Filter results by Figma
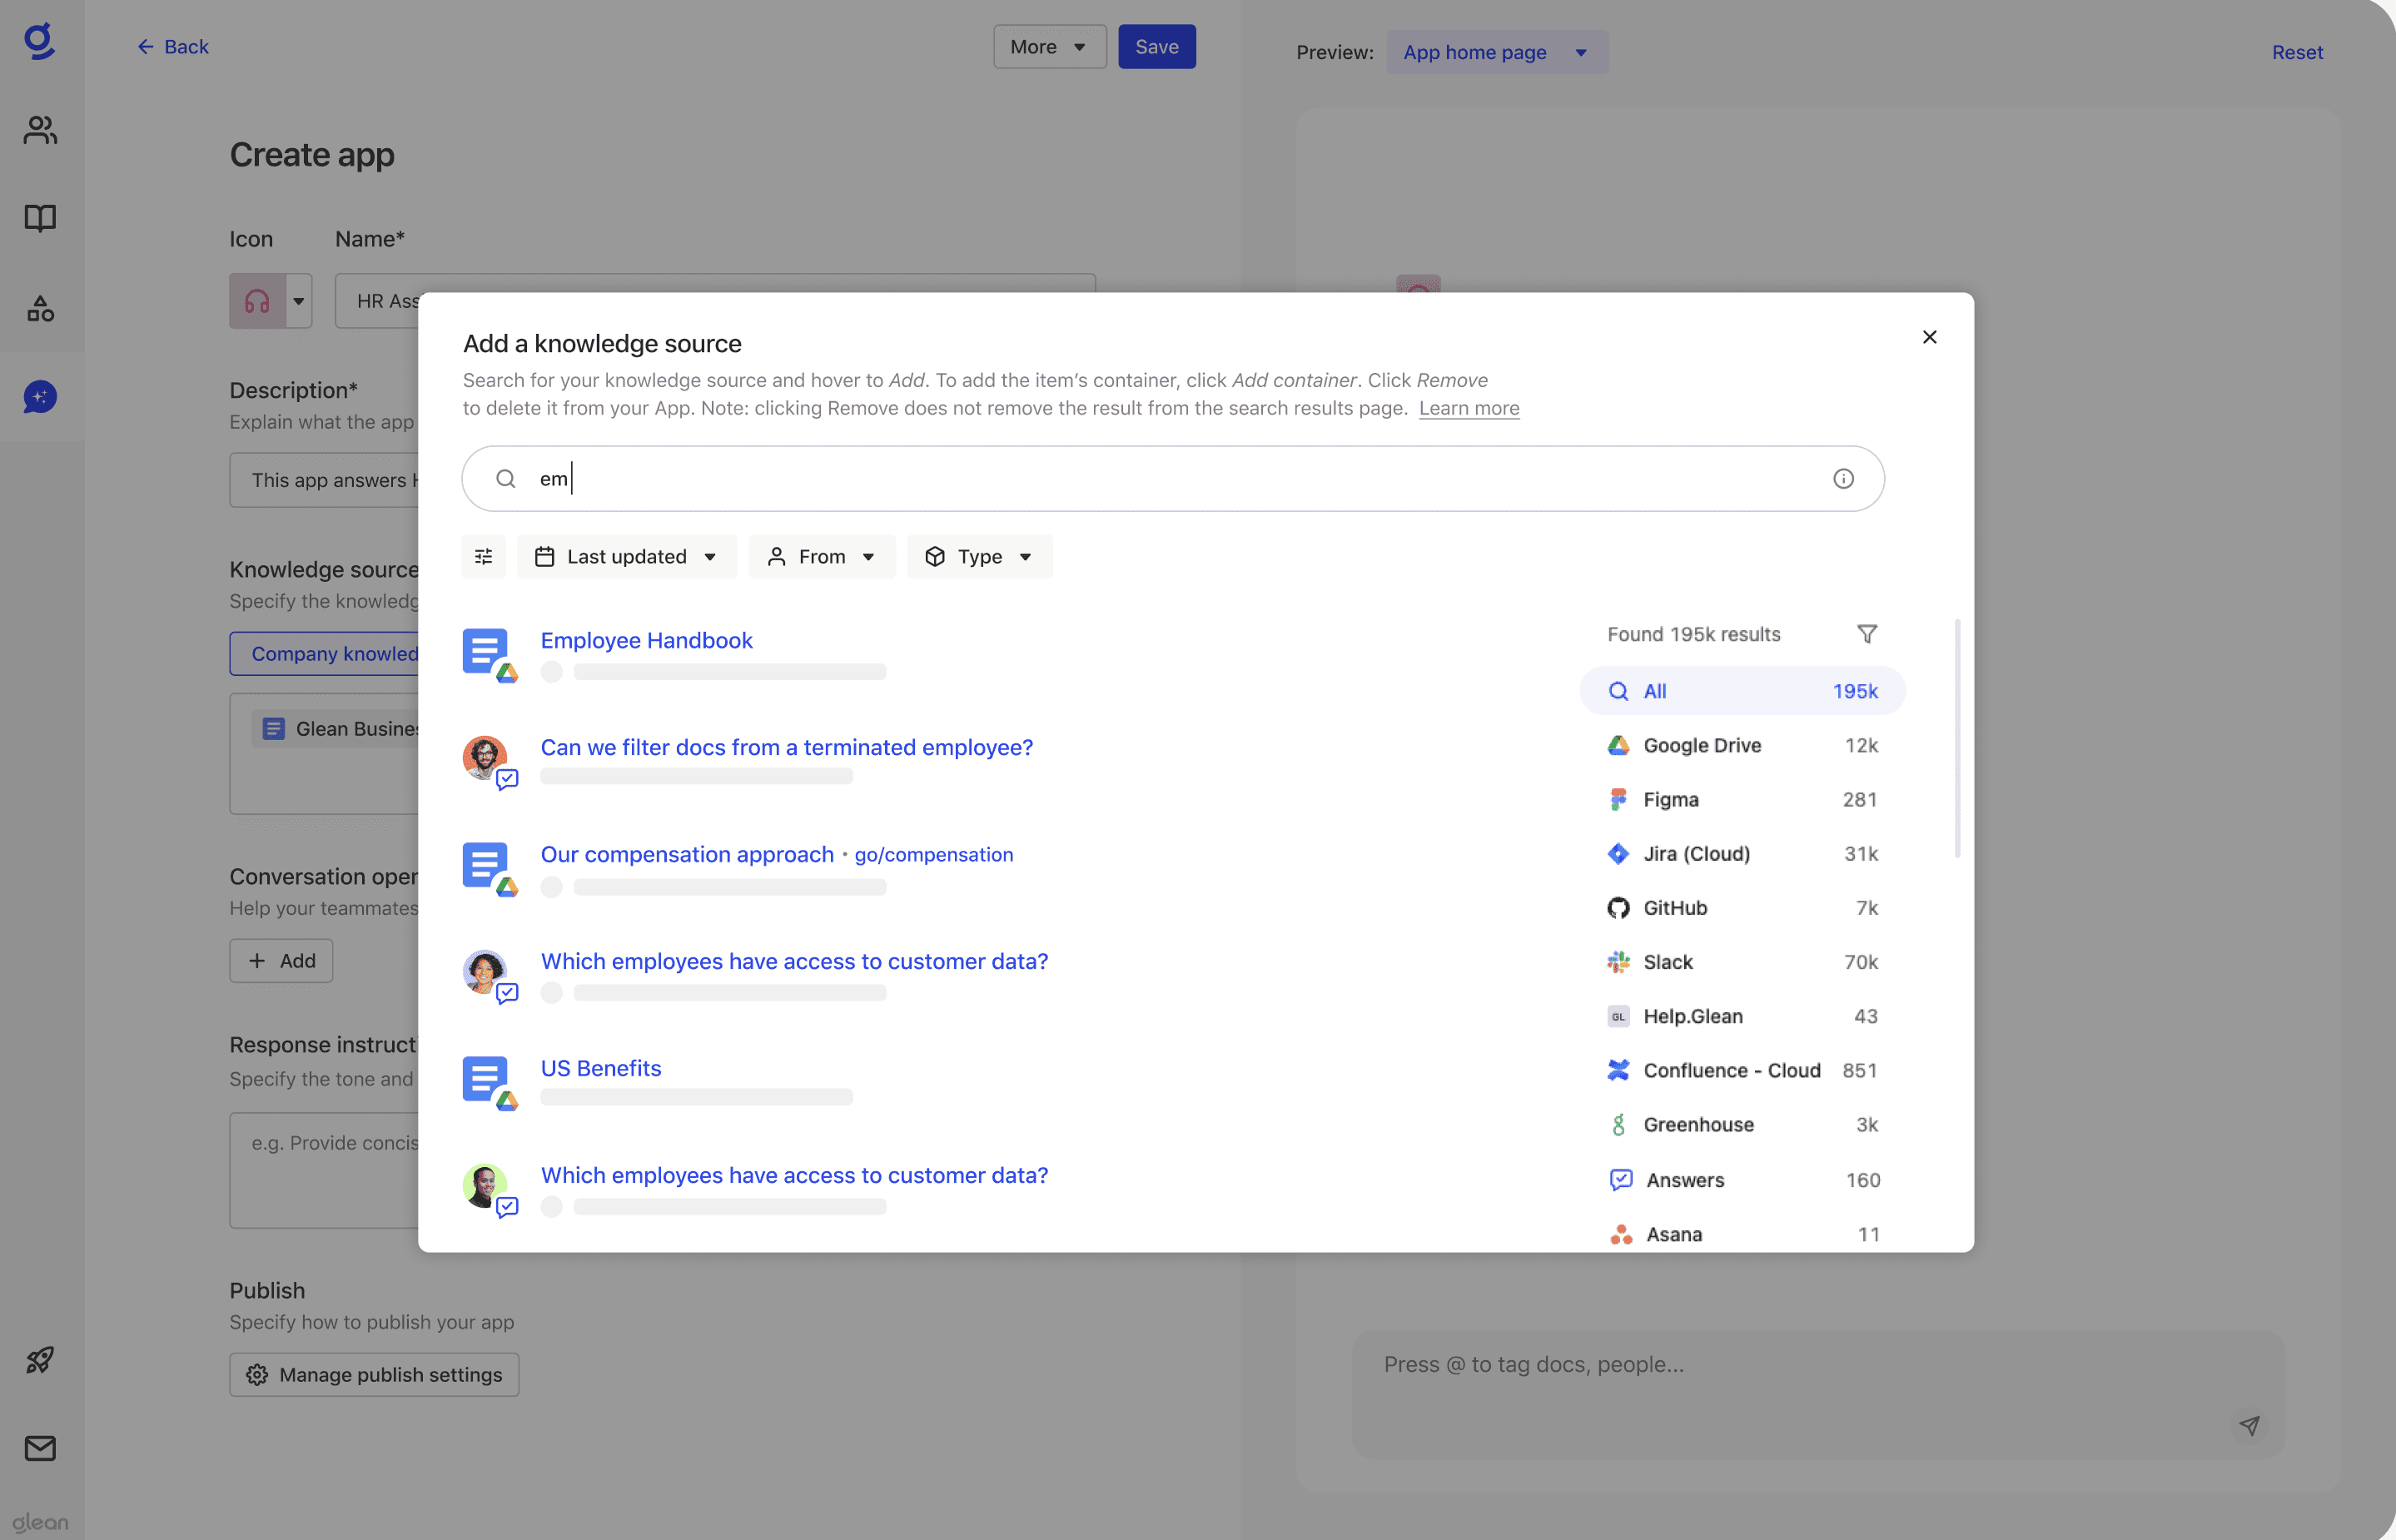The height and width of the screenshot is (1540, 2396). click(x=1742, y=799)
